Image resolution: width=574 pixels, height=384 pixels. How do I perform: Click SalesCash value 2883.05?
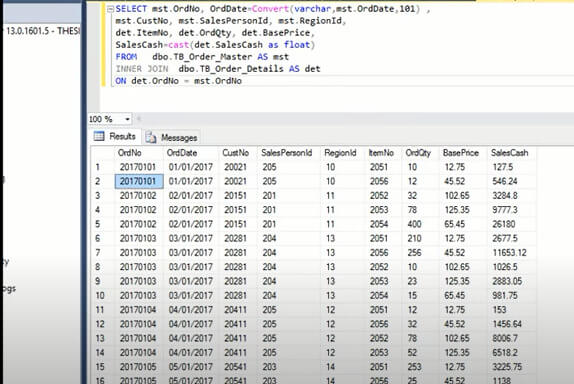(x=507, y=282)
